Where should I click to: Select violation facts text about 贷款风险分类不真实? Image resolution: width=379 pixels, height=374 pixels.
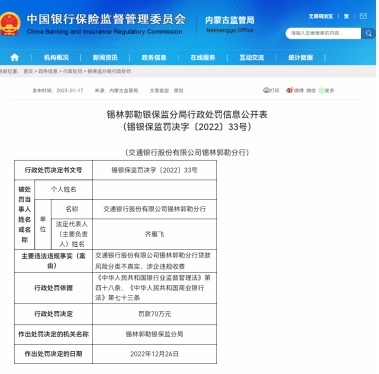click(x=153, y=261)
